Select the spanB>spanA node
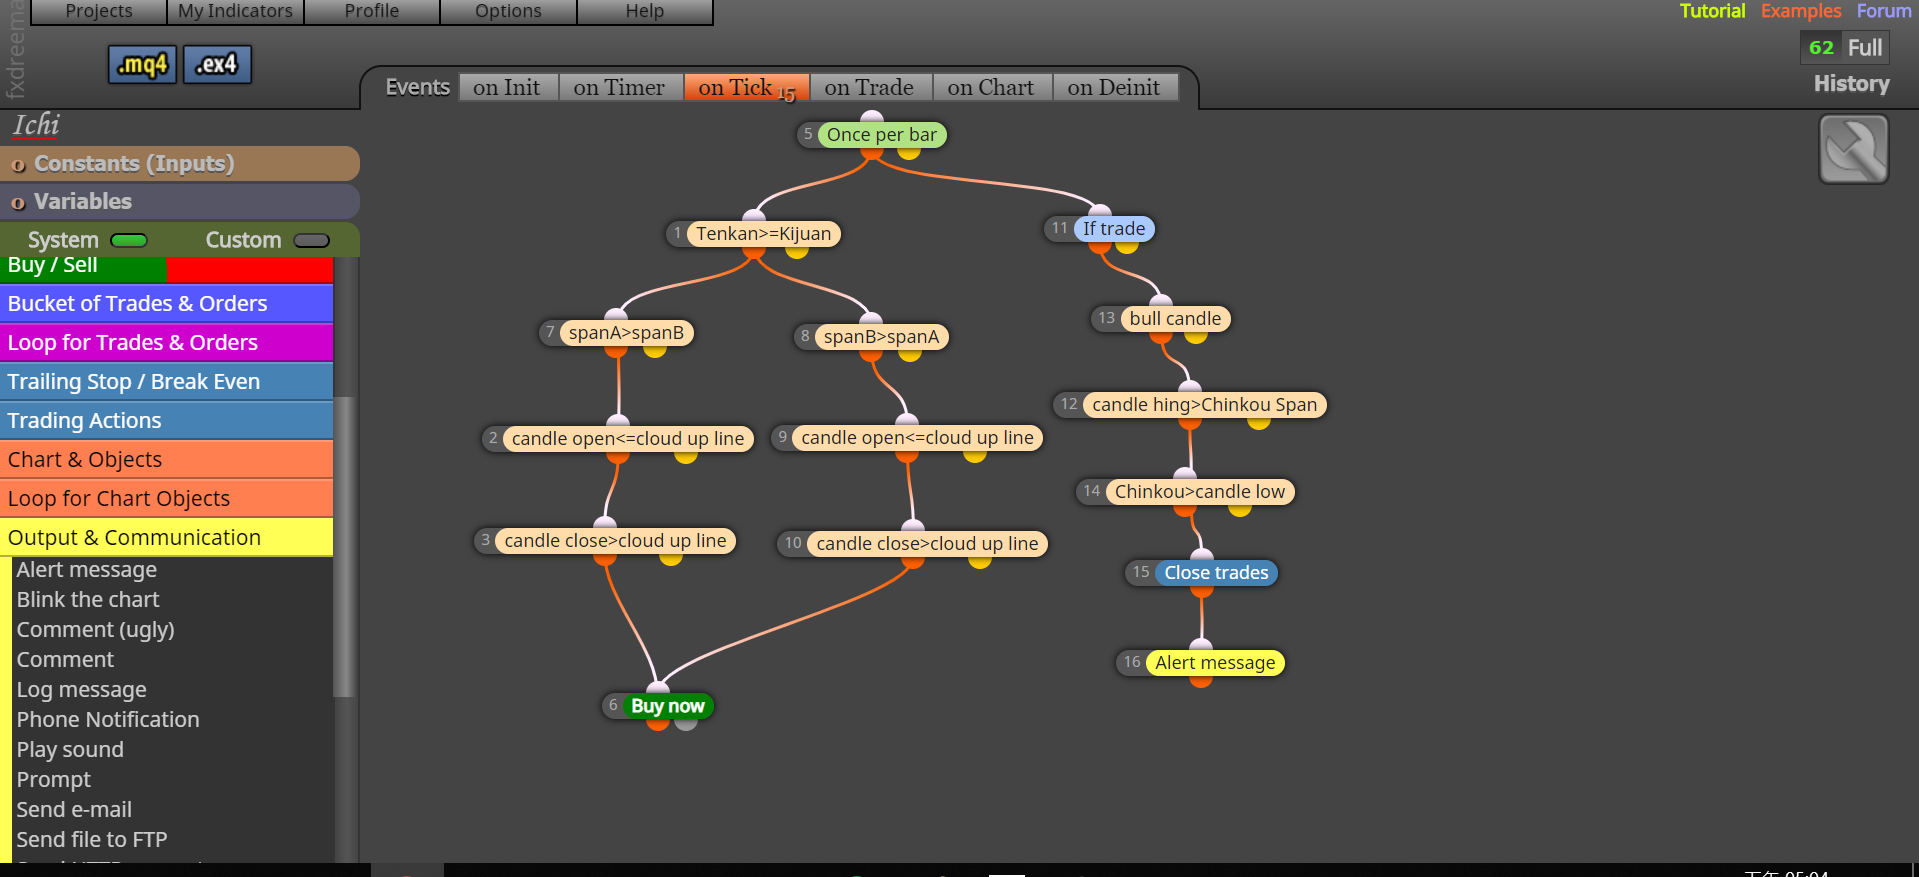The width and height of the screenshot is (1919, 877). (881, 337)
